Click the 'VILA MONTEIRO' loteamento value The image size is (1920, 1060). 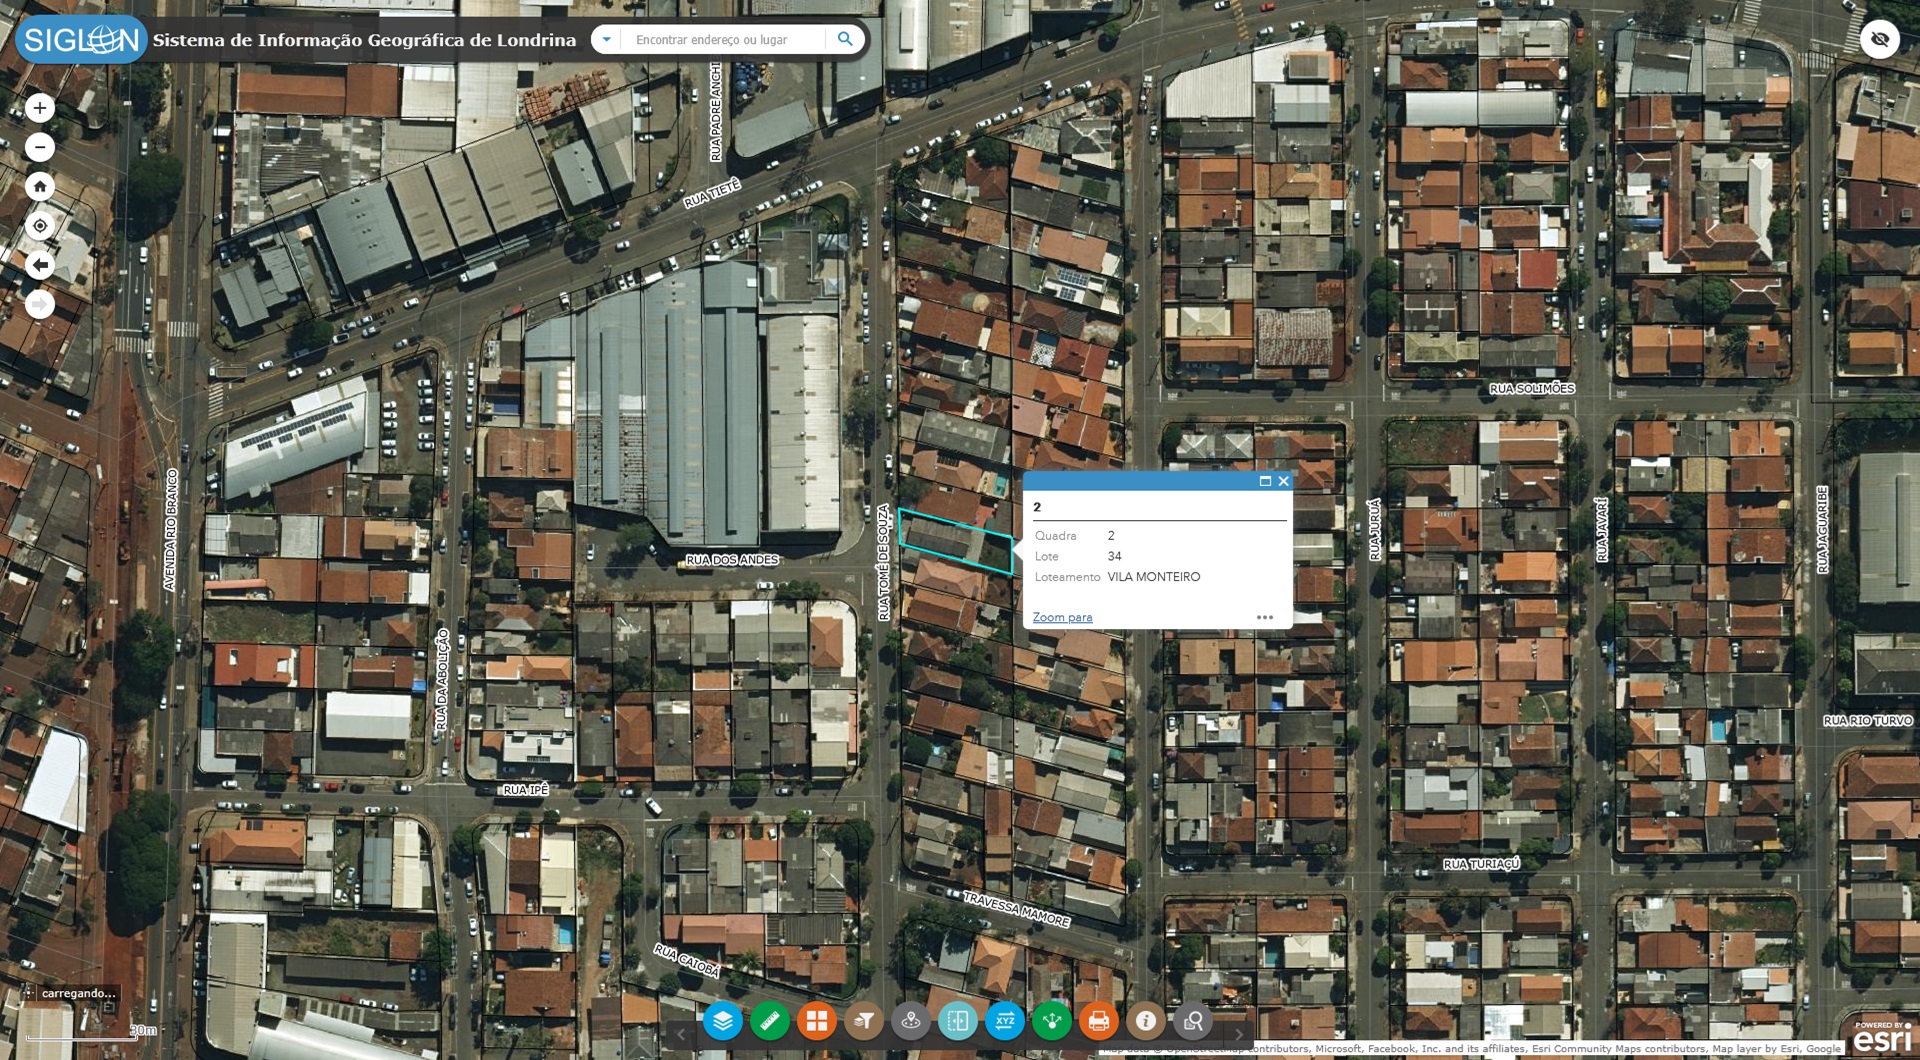point(1154,577)
